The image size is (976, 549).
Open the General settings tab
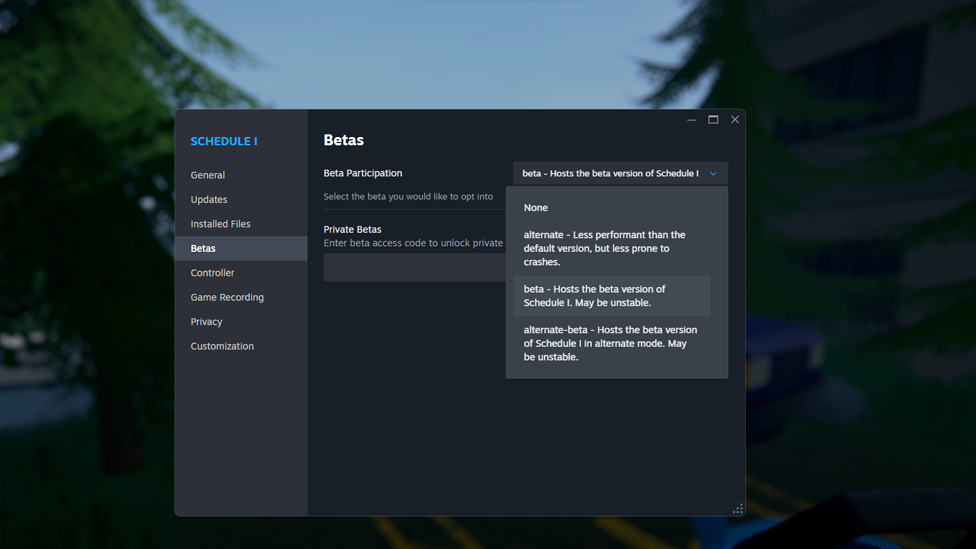click(x=241, y=175)
